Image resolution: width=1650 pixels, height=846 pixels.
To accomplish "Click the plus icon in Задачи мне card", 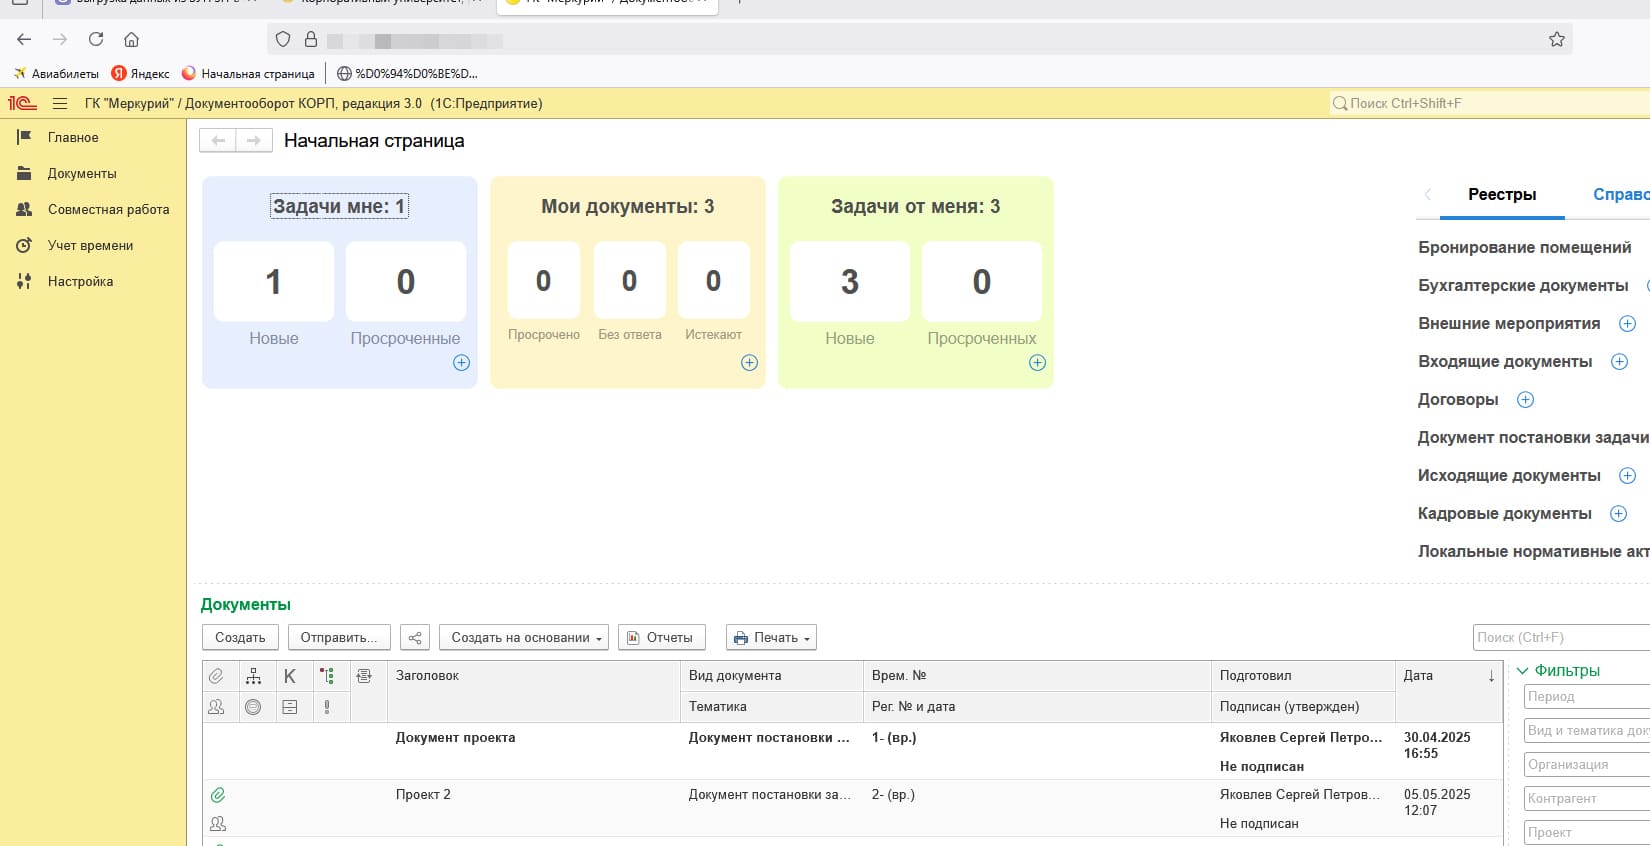I will [x=461, y=363].
